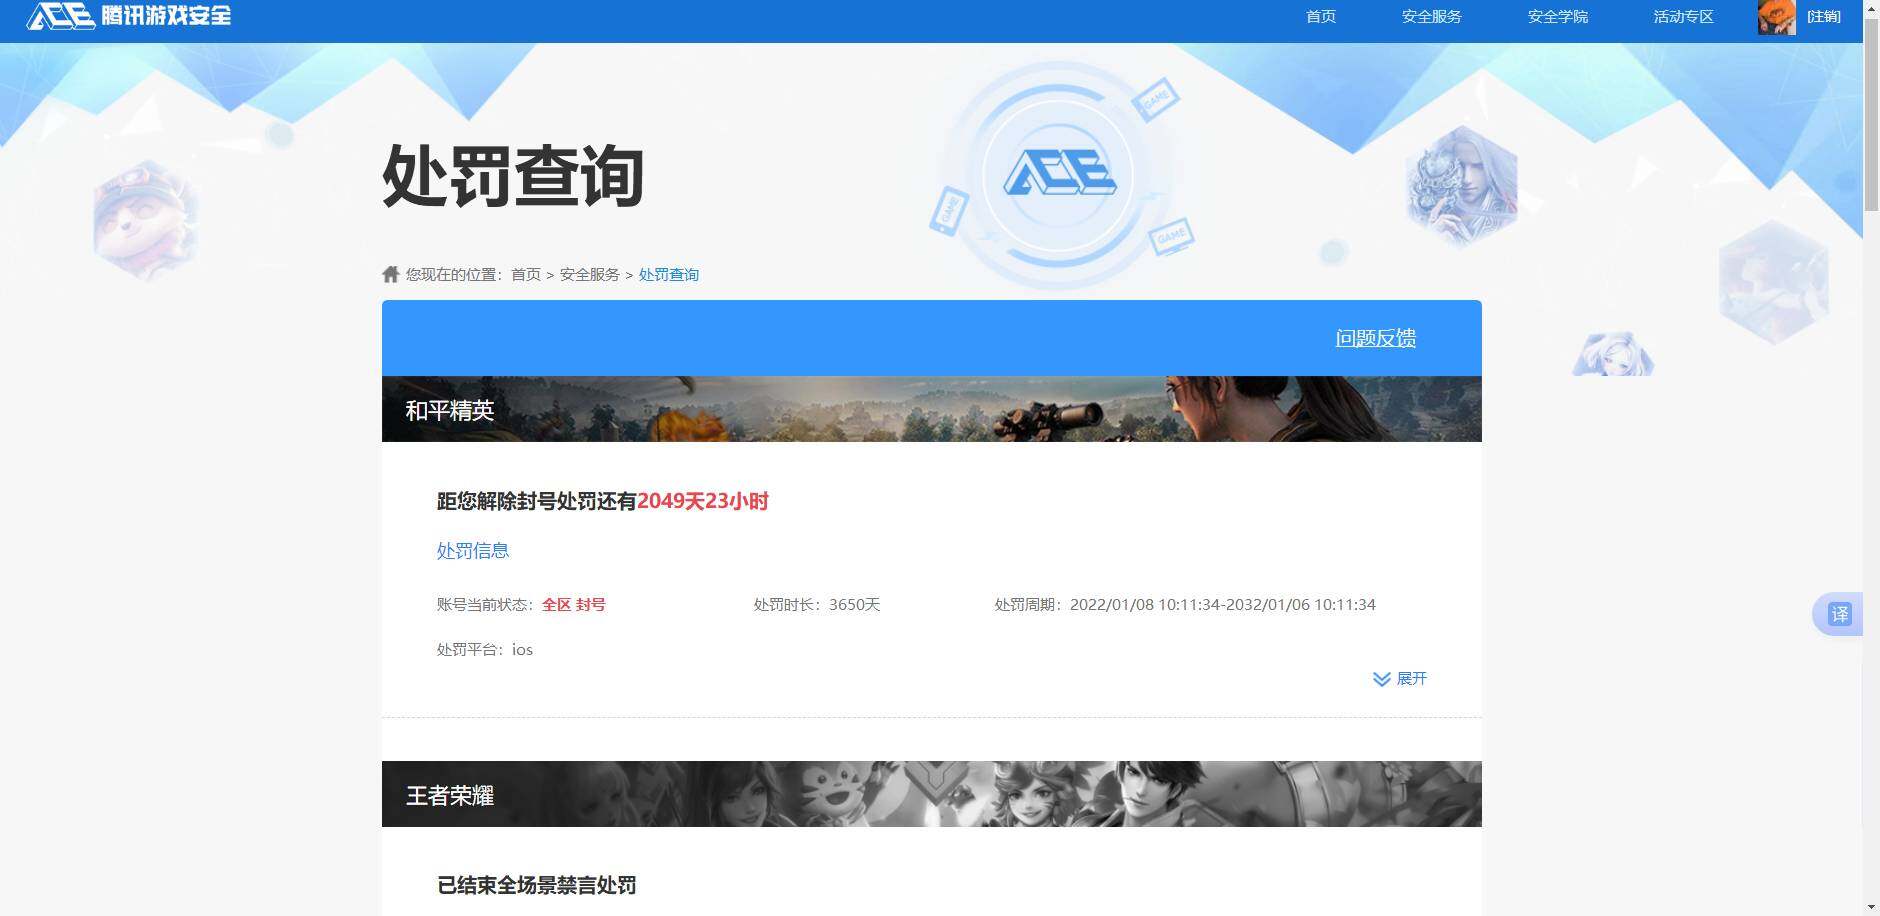
Task: Click the scrollbar up arrow
Action: 1871,7
